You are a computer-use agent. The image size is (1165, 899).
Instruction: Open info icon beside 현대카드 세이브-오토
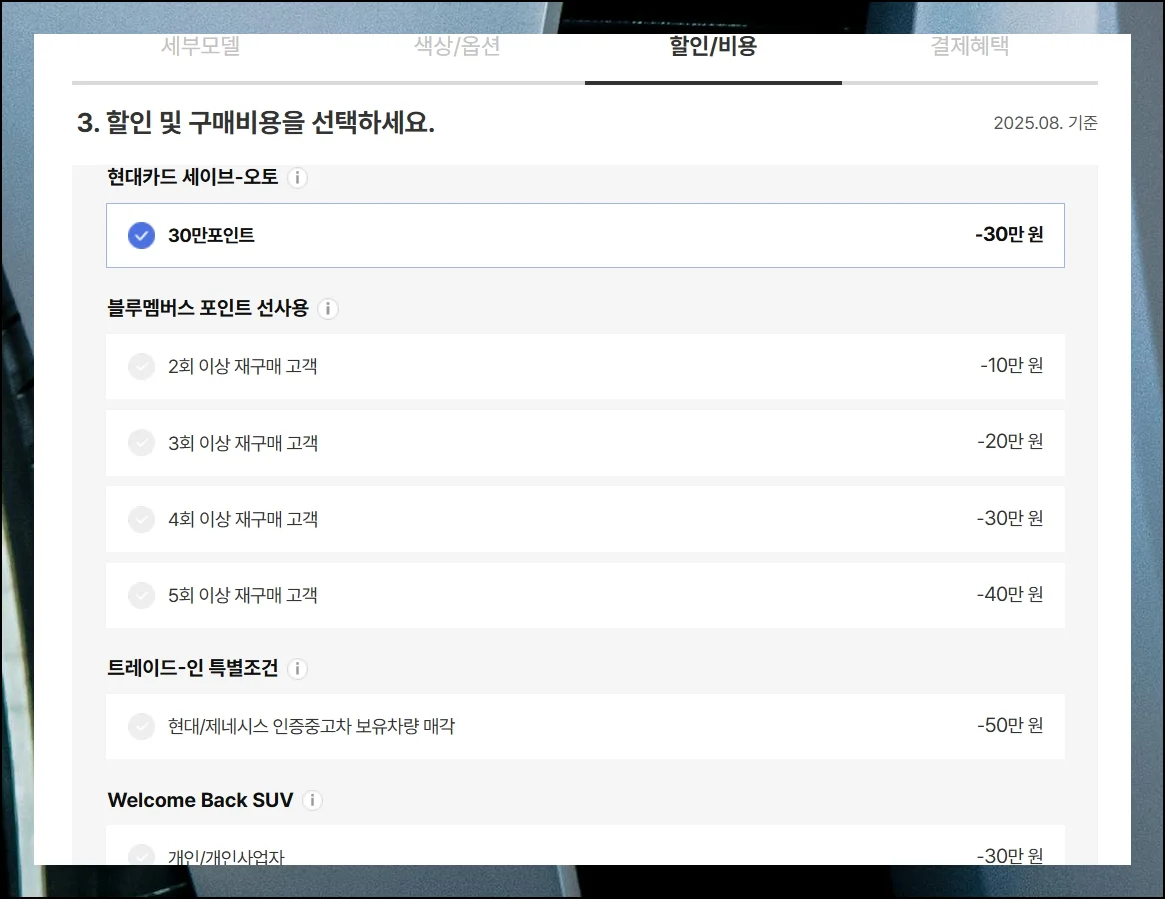297,178
